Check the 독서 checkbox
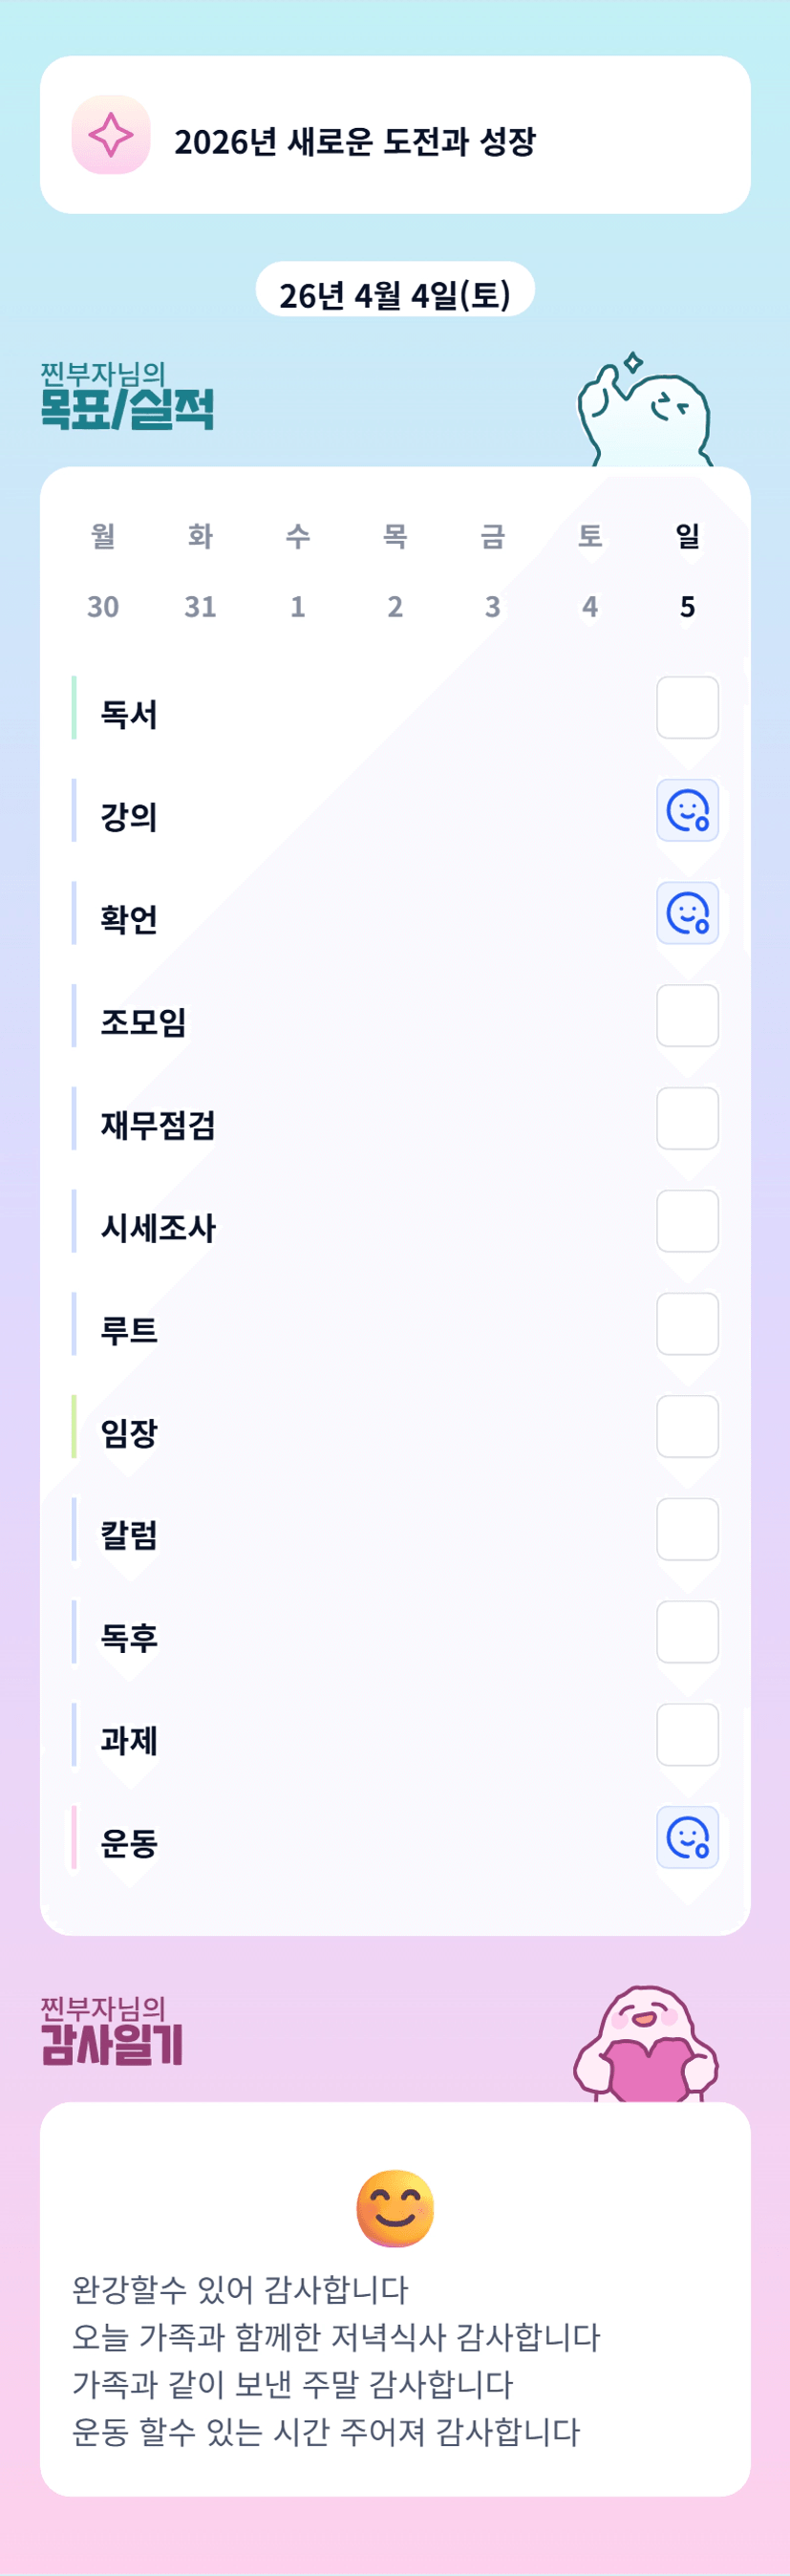790x2576 pixels. pos(687,707)
